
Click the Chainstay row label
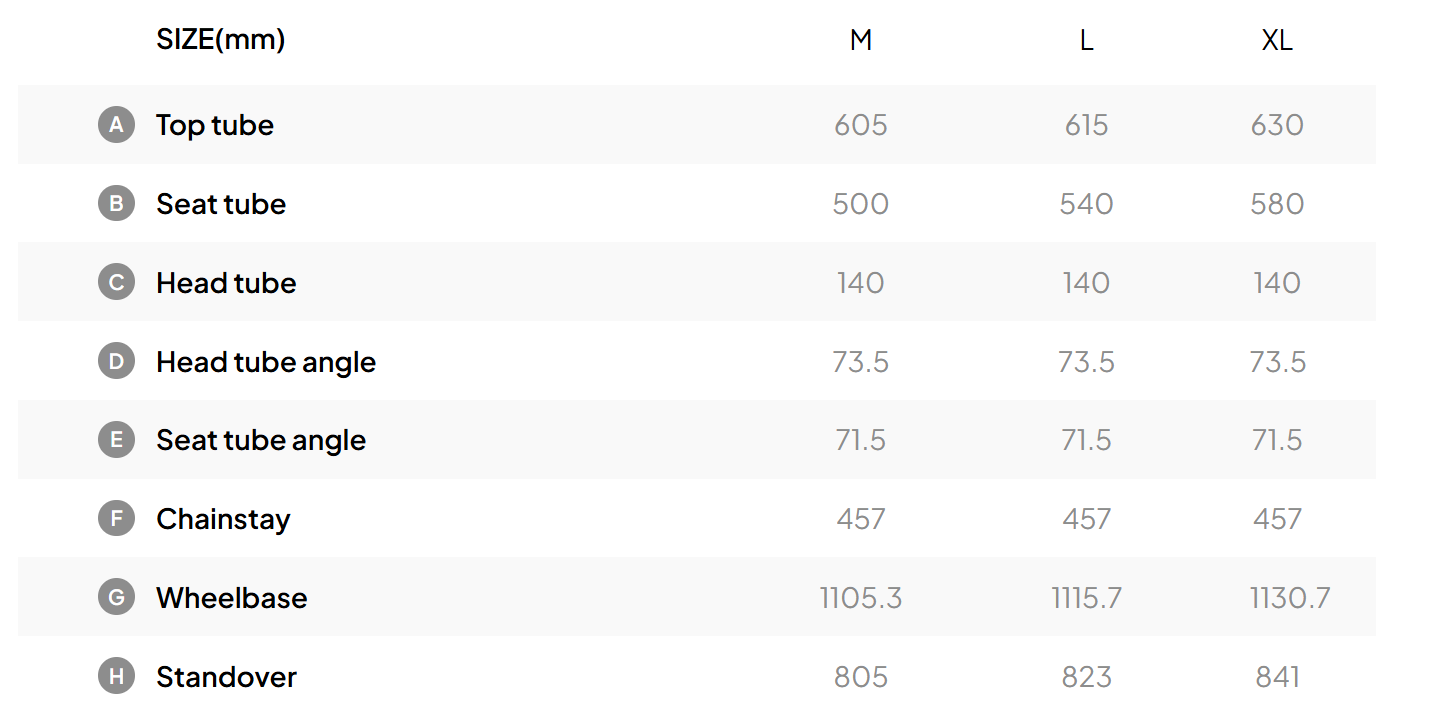click(224, 519)
